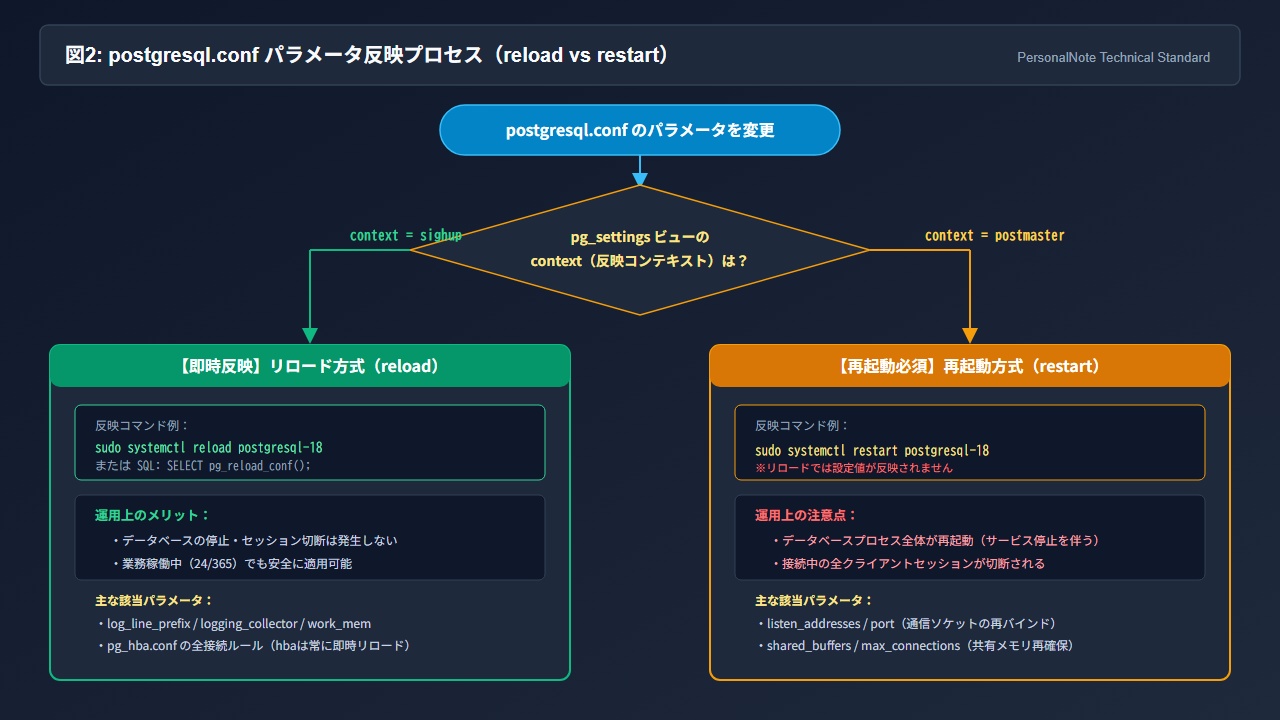The height and width of the screenshot is (720, 1280).
Task: Click the title text 図2: postgresql.conf パラメータ反映プロセス
Action: [367, 55]
